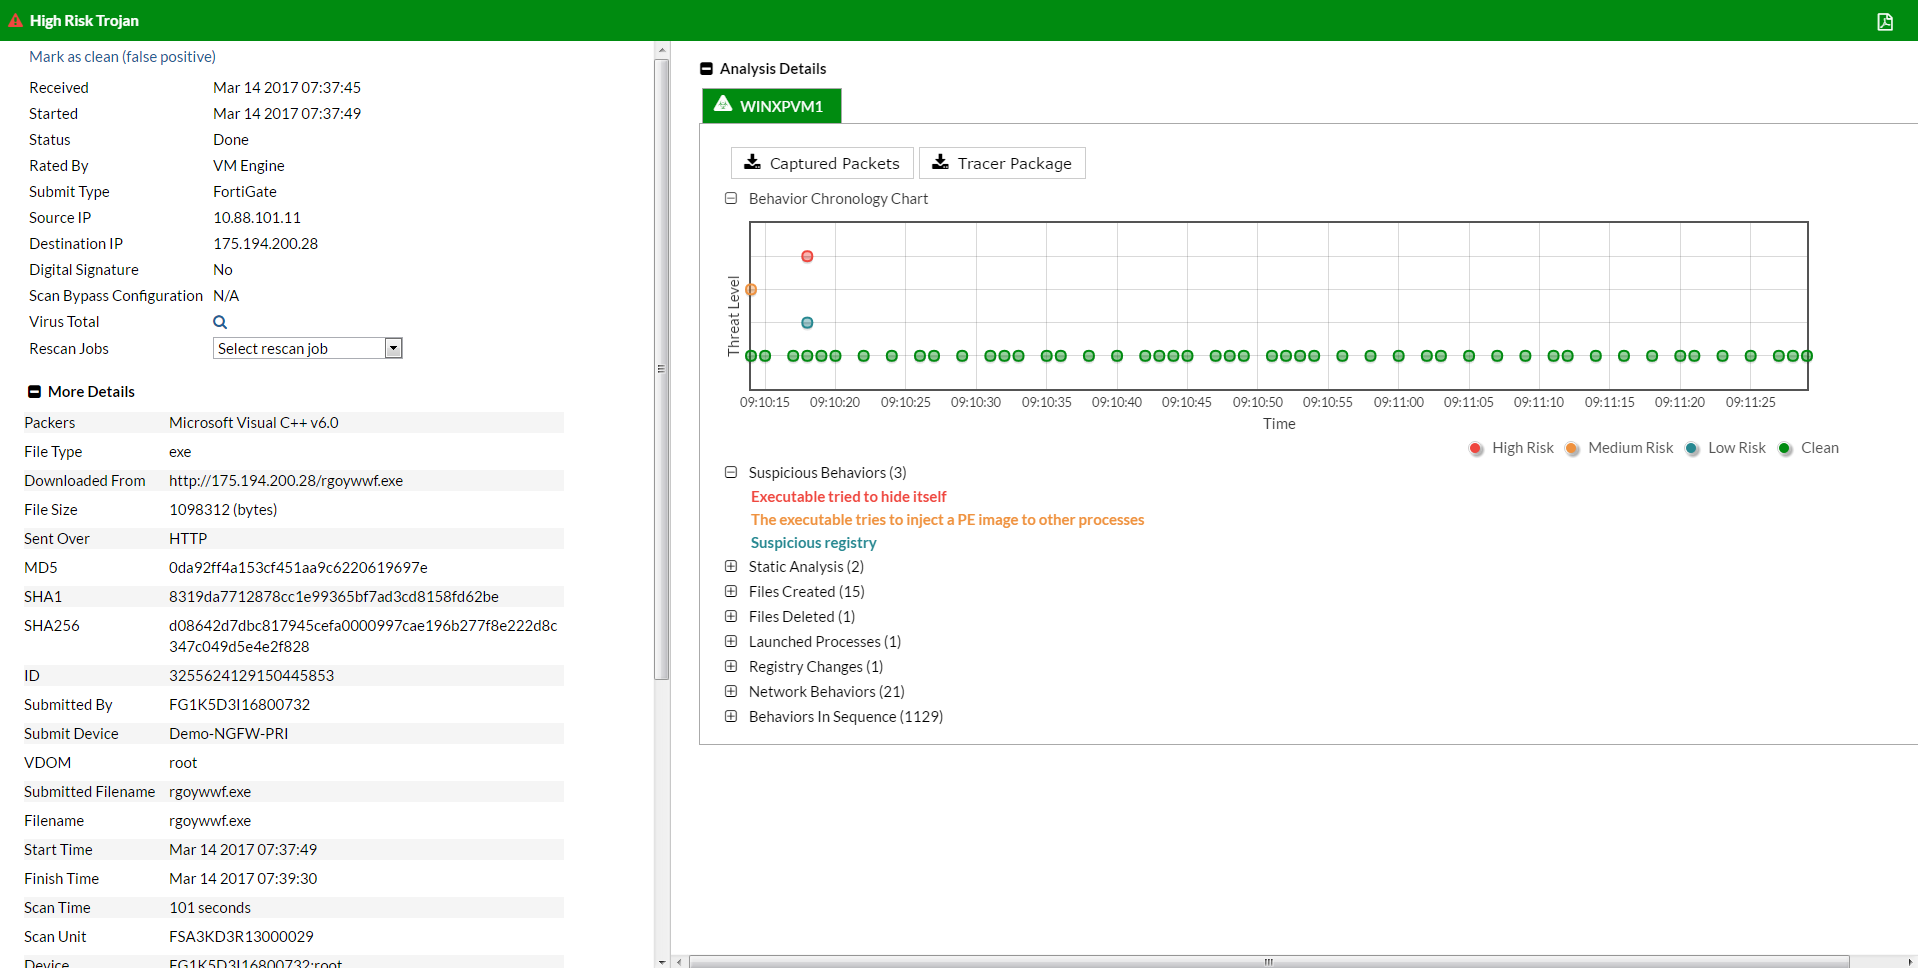Click the High Risk Trojan title
The image size is (1918, 968).
(x=84, y=21)
